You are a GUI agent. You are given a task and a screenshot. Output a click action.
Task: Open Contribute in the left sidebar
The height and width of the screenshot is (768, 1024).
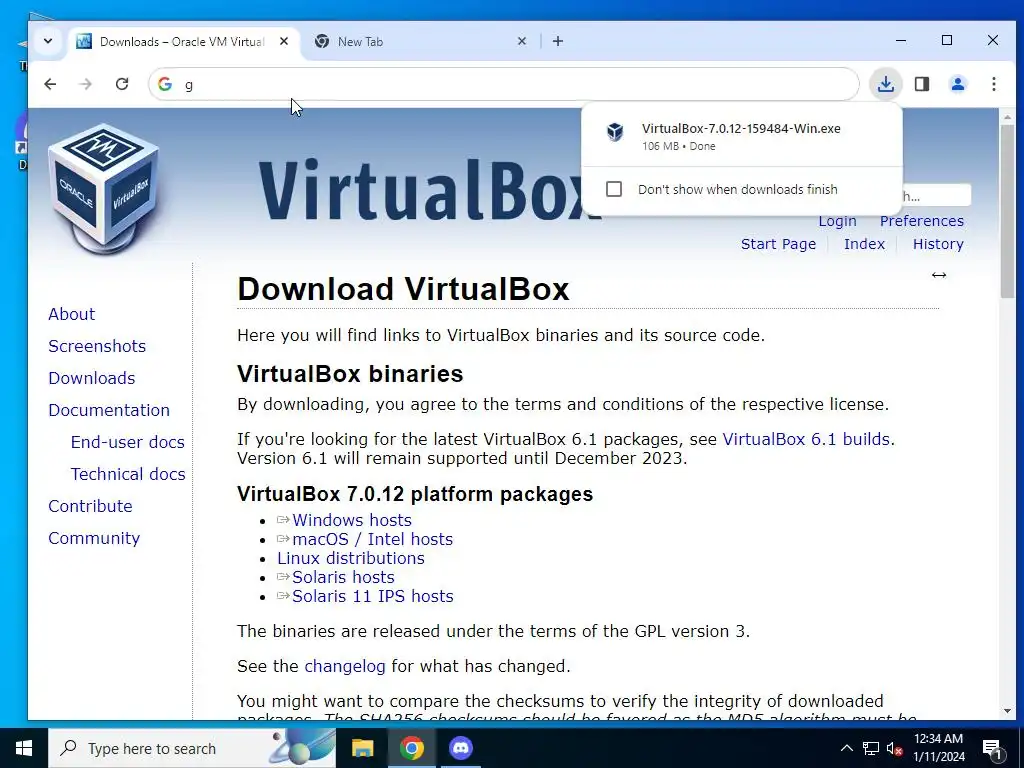click(90, 506)
